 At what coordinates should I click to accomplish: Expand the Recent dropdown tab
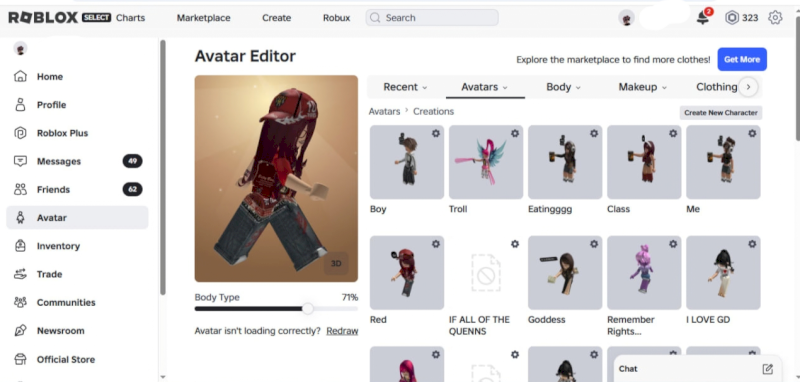[406, 87]
